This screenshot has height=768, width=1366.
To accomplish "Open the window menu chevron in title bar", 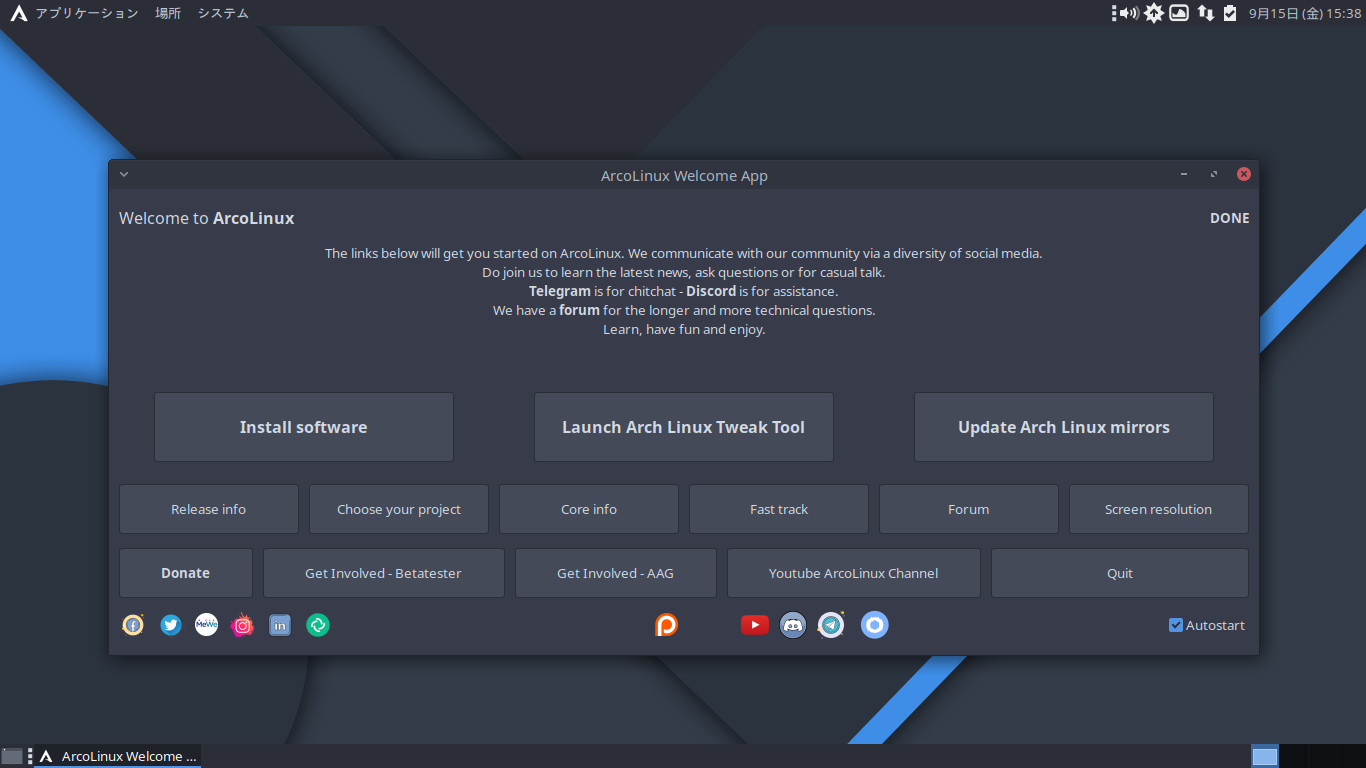I will pyautogui.click(x=124, y=174).
